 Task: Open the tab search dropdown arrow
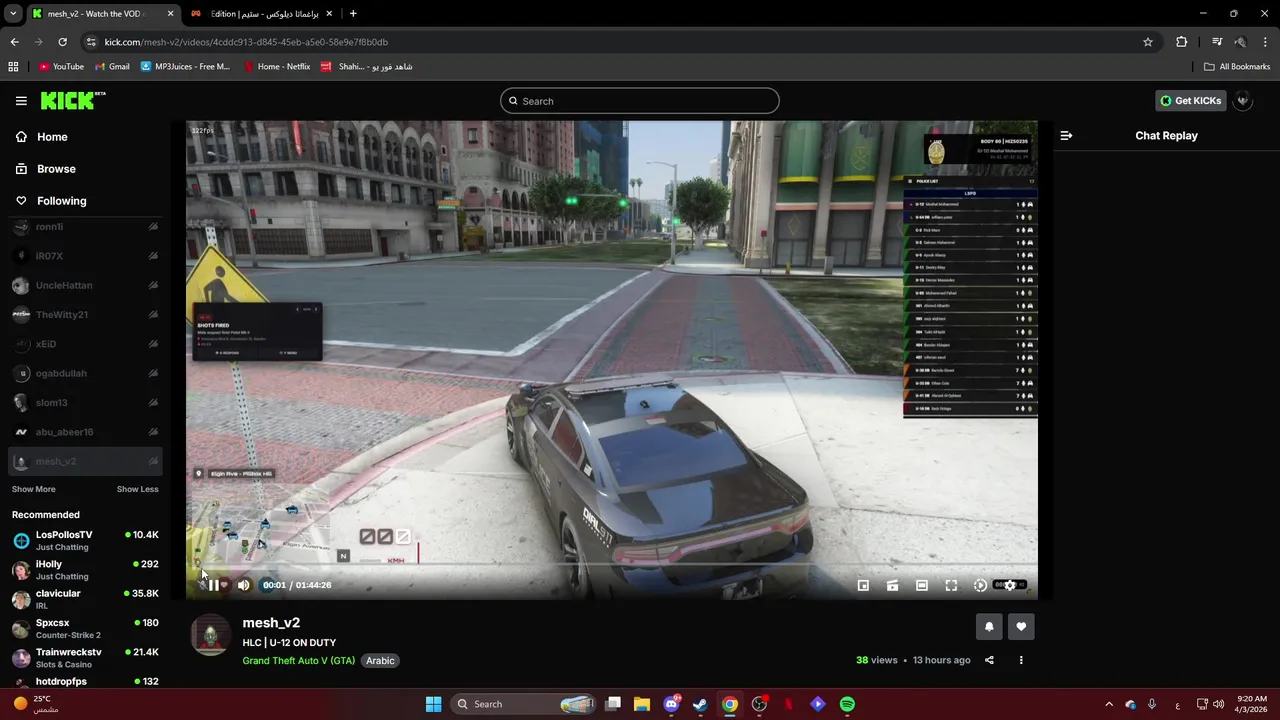tap(13, 14)
